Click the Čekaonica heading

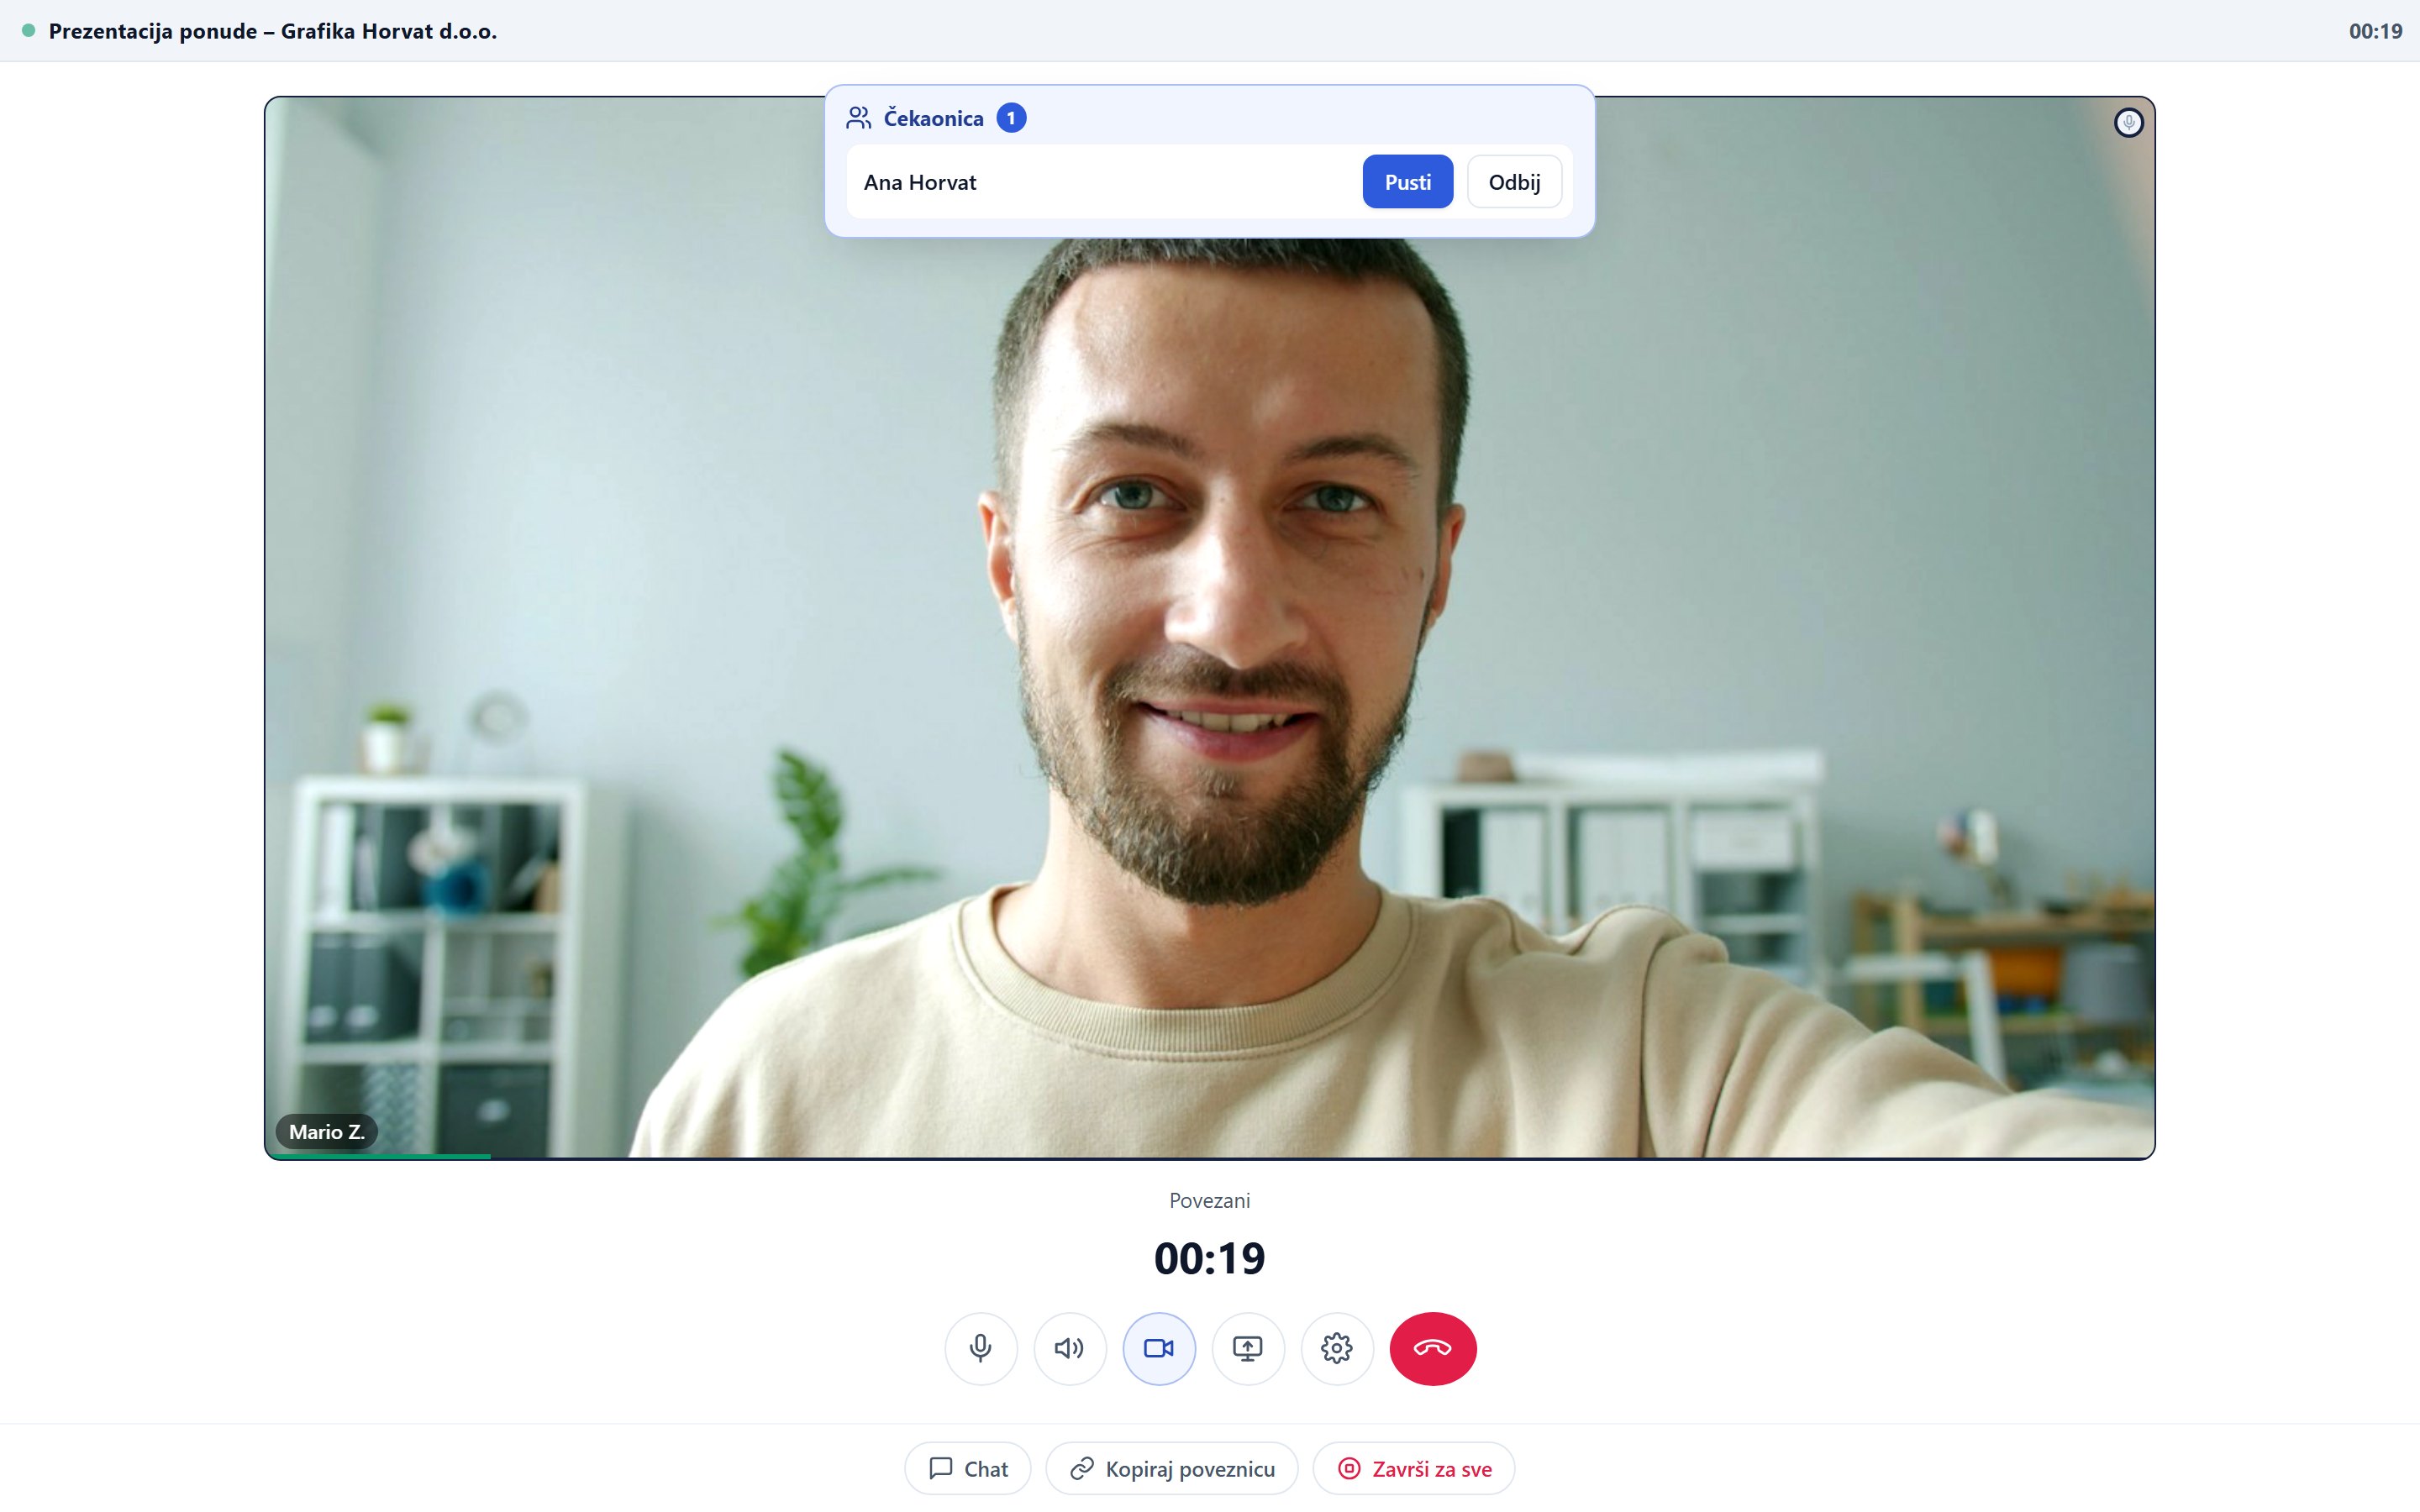[x=933, y=118]
